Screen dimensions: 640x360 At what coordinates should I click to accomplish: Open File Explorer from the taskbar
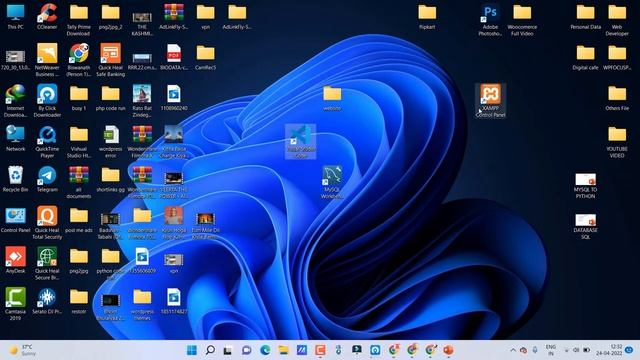[283, 350]
